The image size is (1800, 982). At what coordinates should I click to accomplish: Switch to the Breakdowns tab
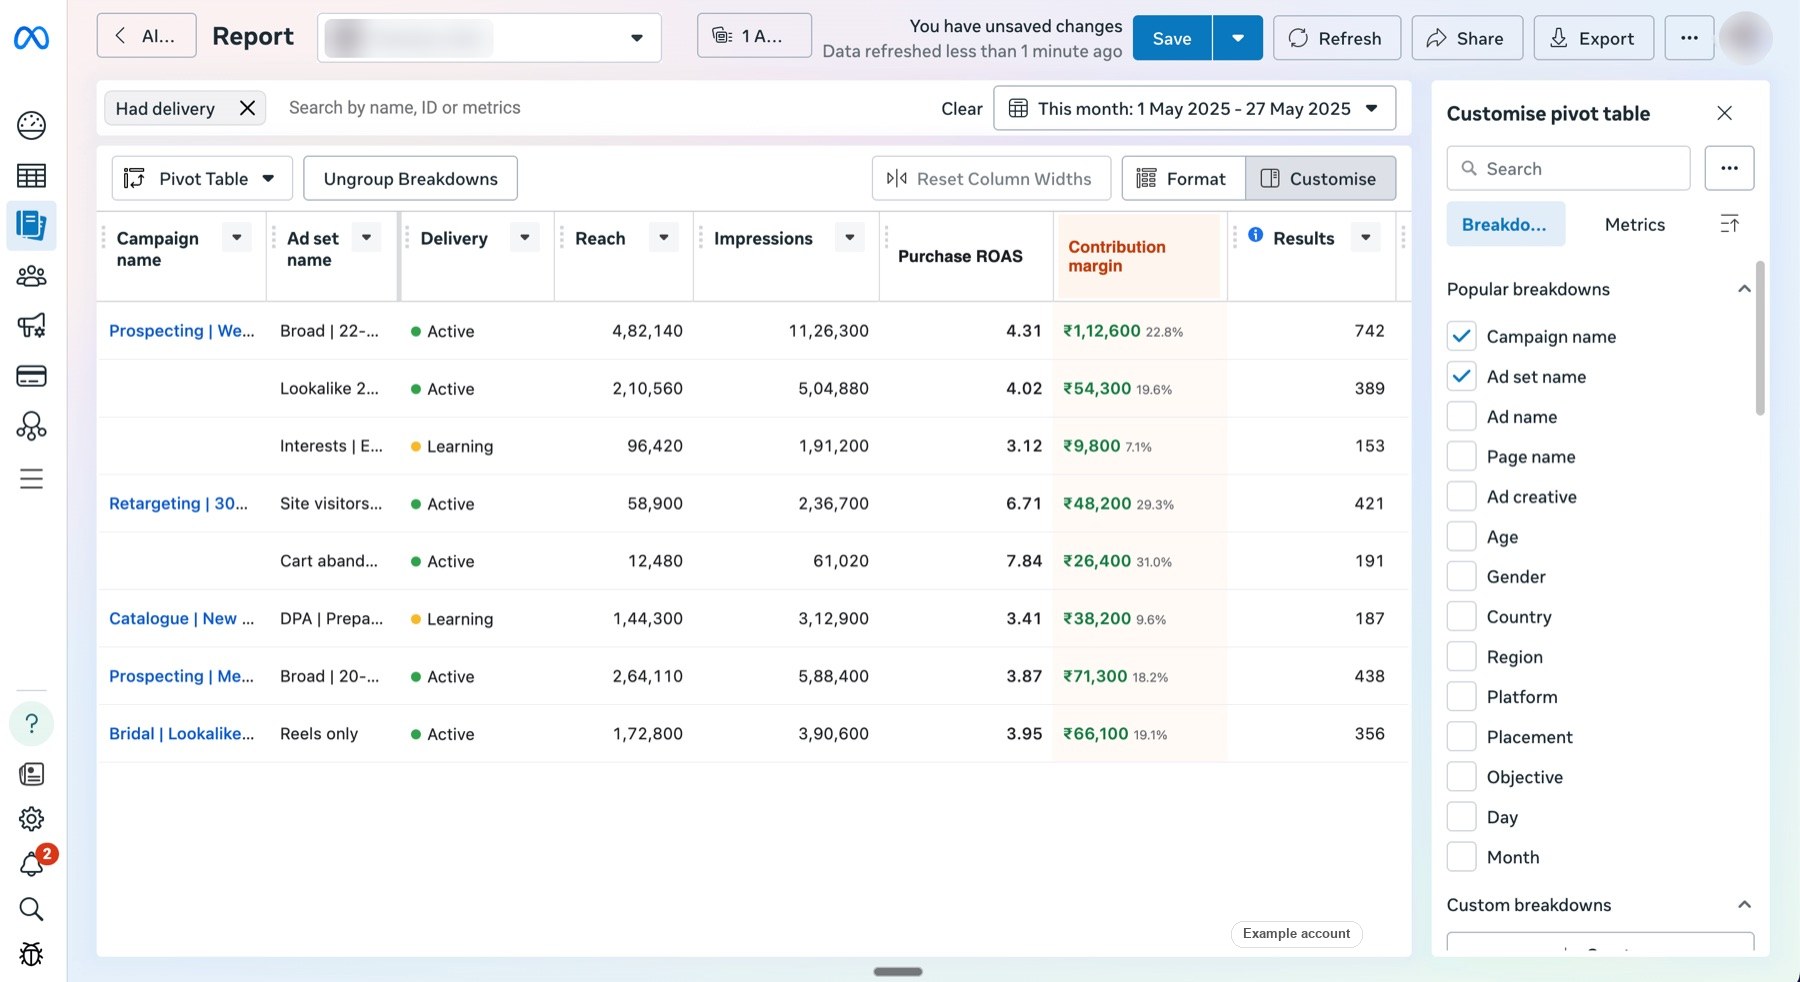point(1505,224)
